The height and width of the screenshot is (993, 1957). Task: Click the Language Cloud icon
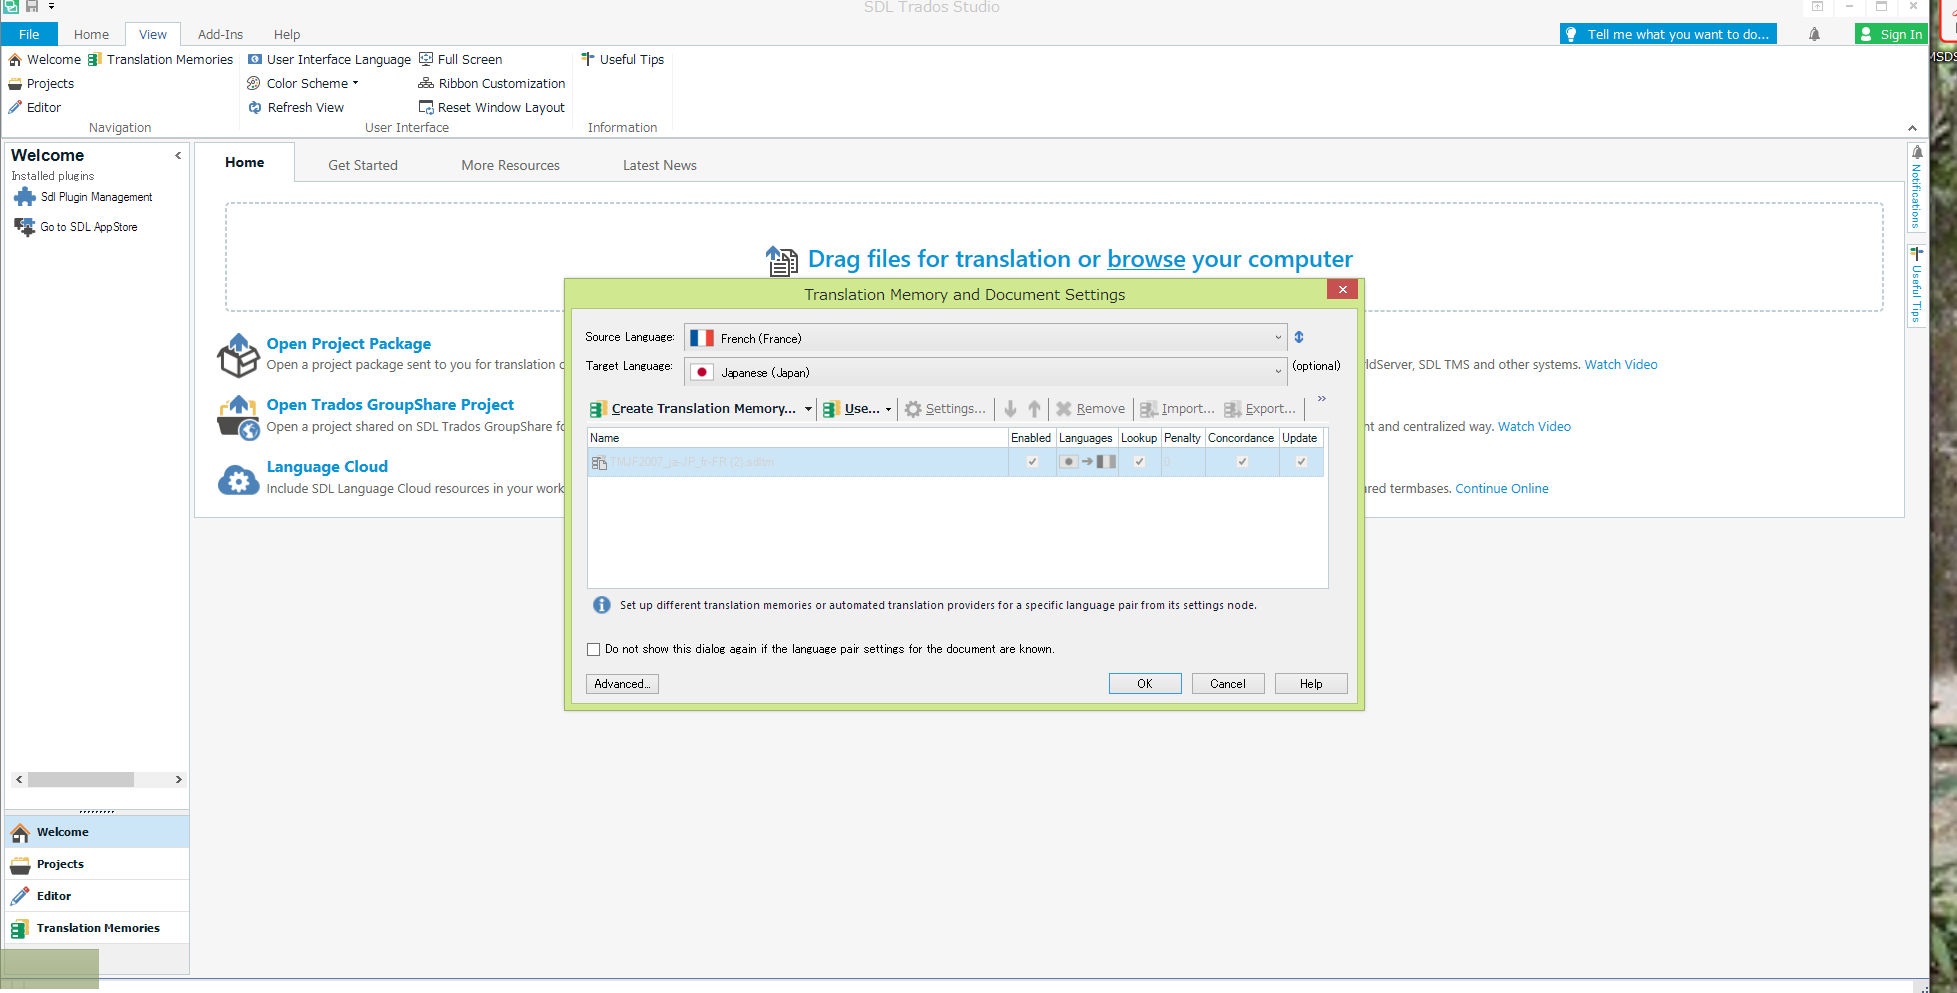pos(238,480)
